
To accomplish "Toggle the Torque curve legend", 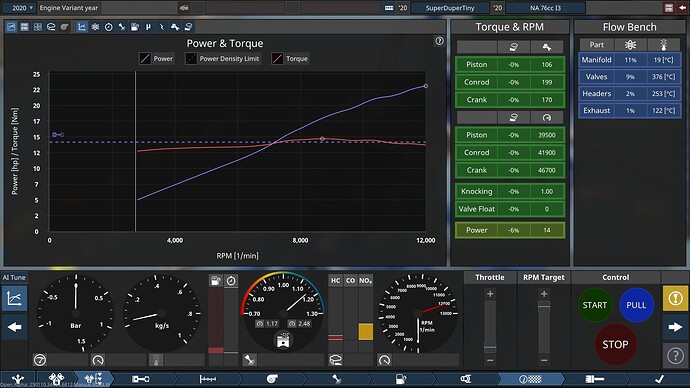I will tap(290, 59).
